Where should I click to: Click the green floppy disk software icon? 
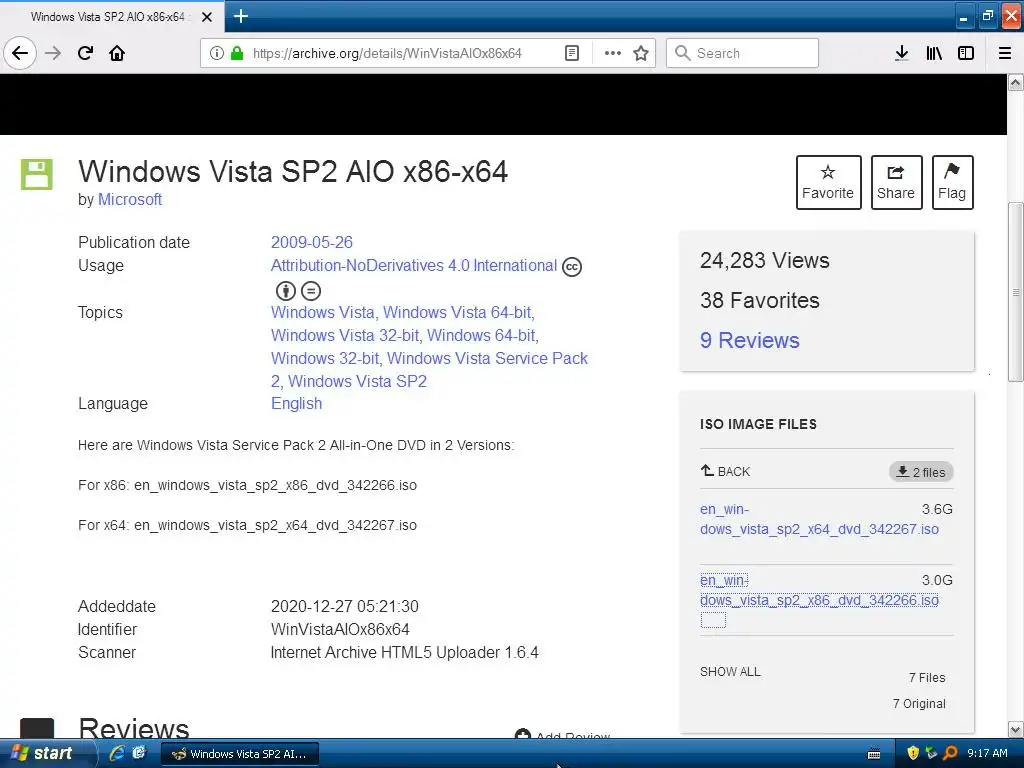click(x=37, y=174)
